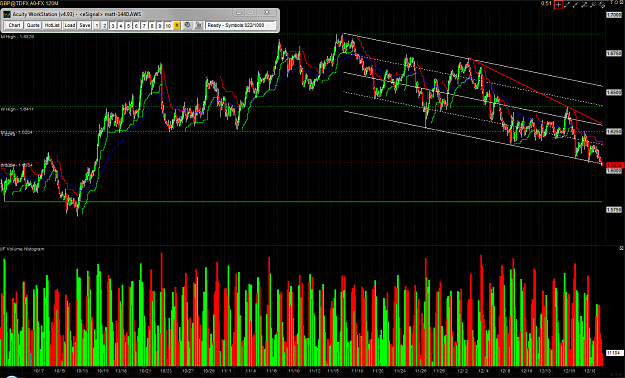Screen dimensions: 625x378
Task: Select the line tool with dotted box
Action: point(584,5)
